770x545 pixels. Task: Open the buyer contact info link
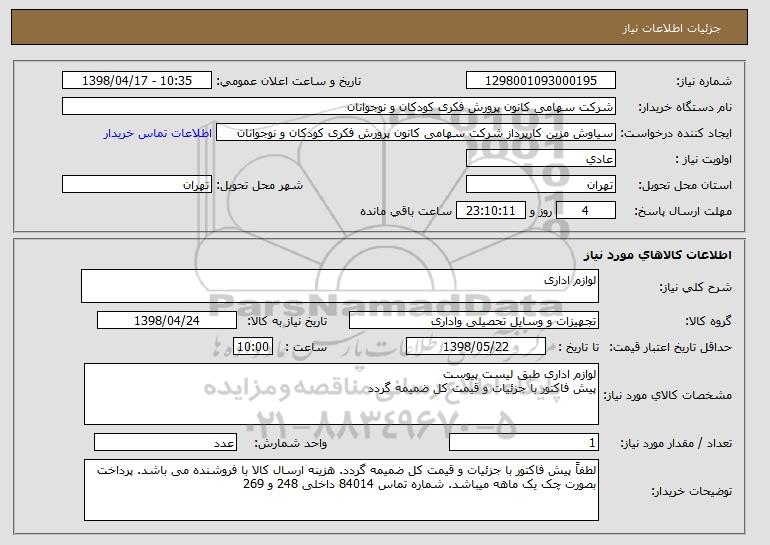(x=158, y=134)
